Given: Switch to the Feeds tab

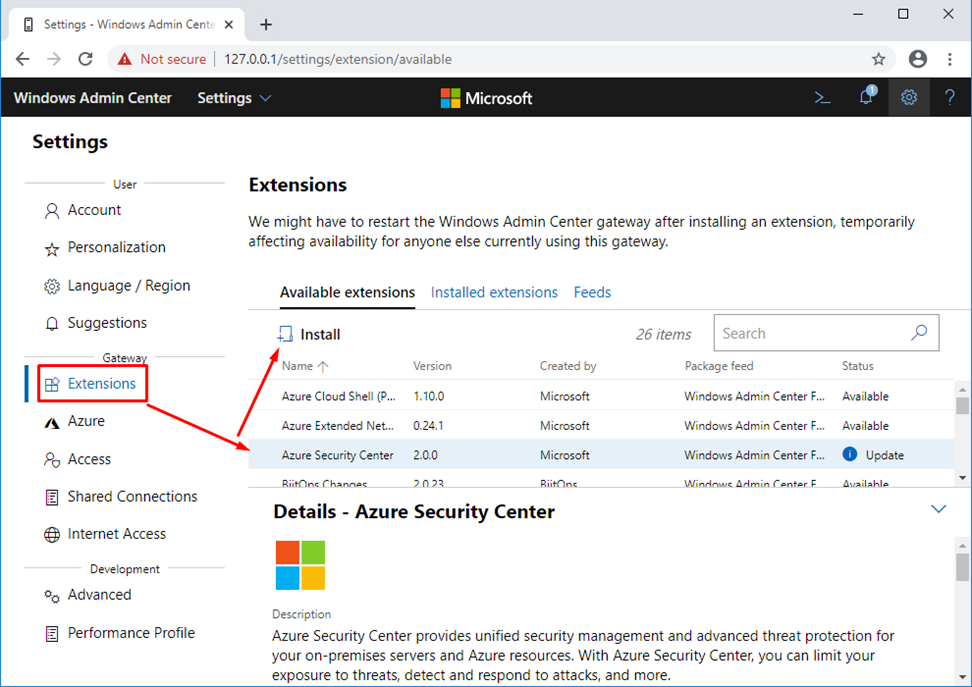Looking at the screenshot, I should pos(592,293).
